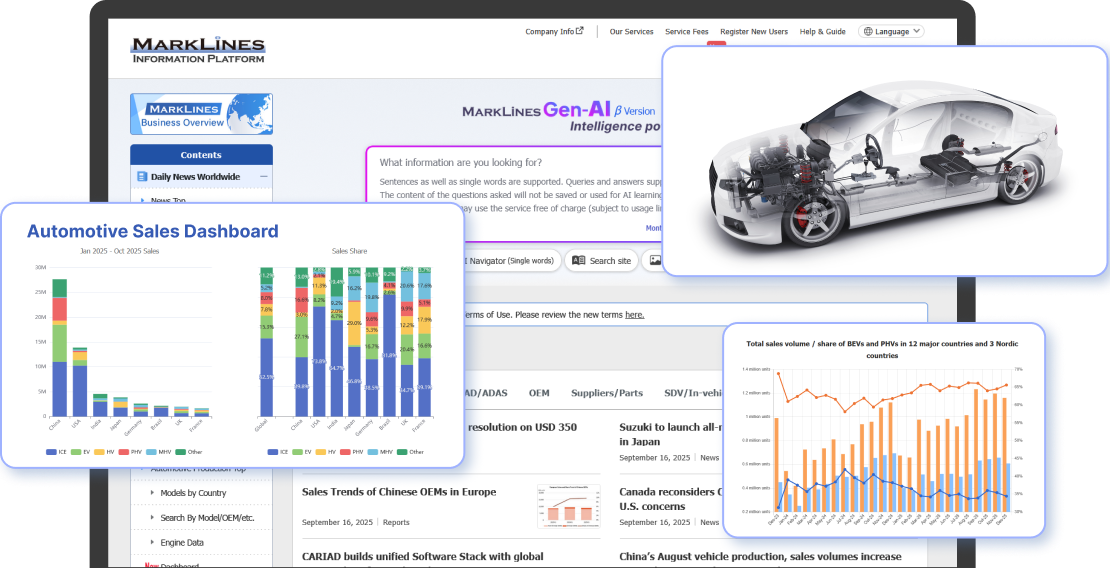Open the Language dropdown

tap(891, 32)
